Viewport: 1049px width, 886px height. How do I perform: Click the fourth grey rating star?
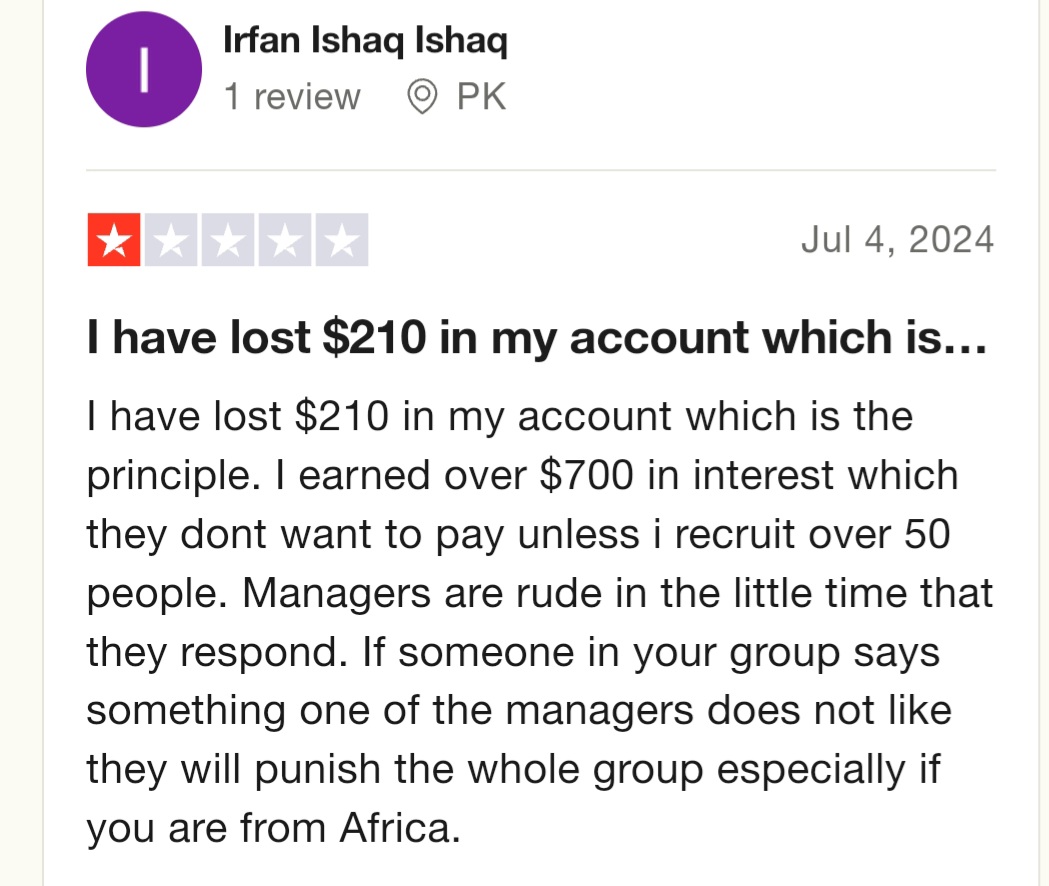point(285,241)
